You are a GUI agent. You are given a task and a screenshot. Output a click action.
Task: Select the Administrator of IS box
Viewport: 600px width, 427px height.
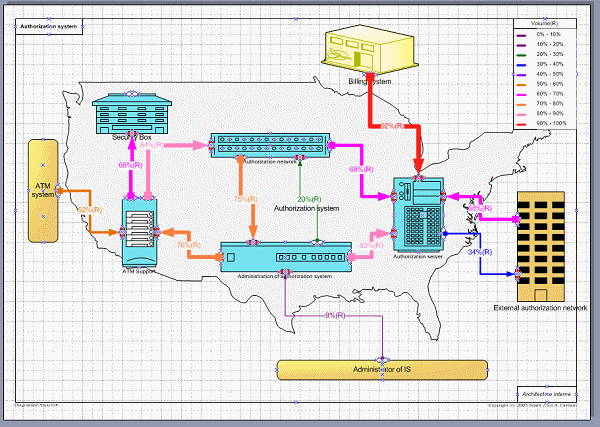point(382,370)
